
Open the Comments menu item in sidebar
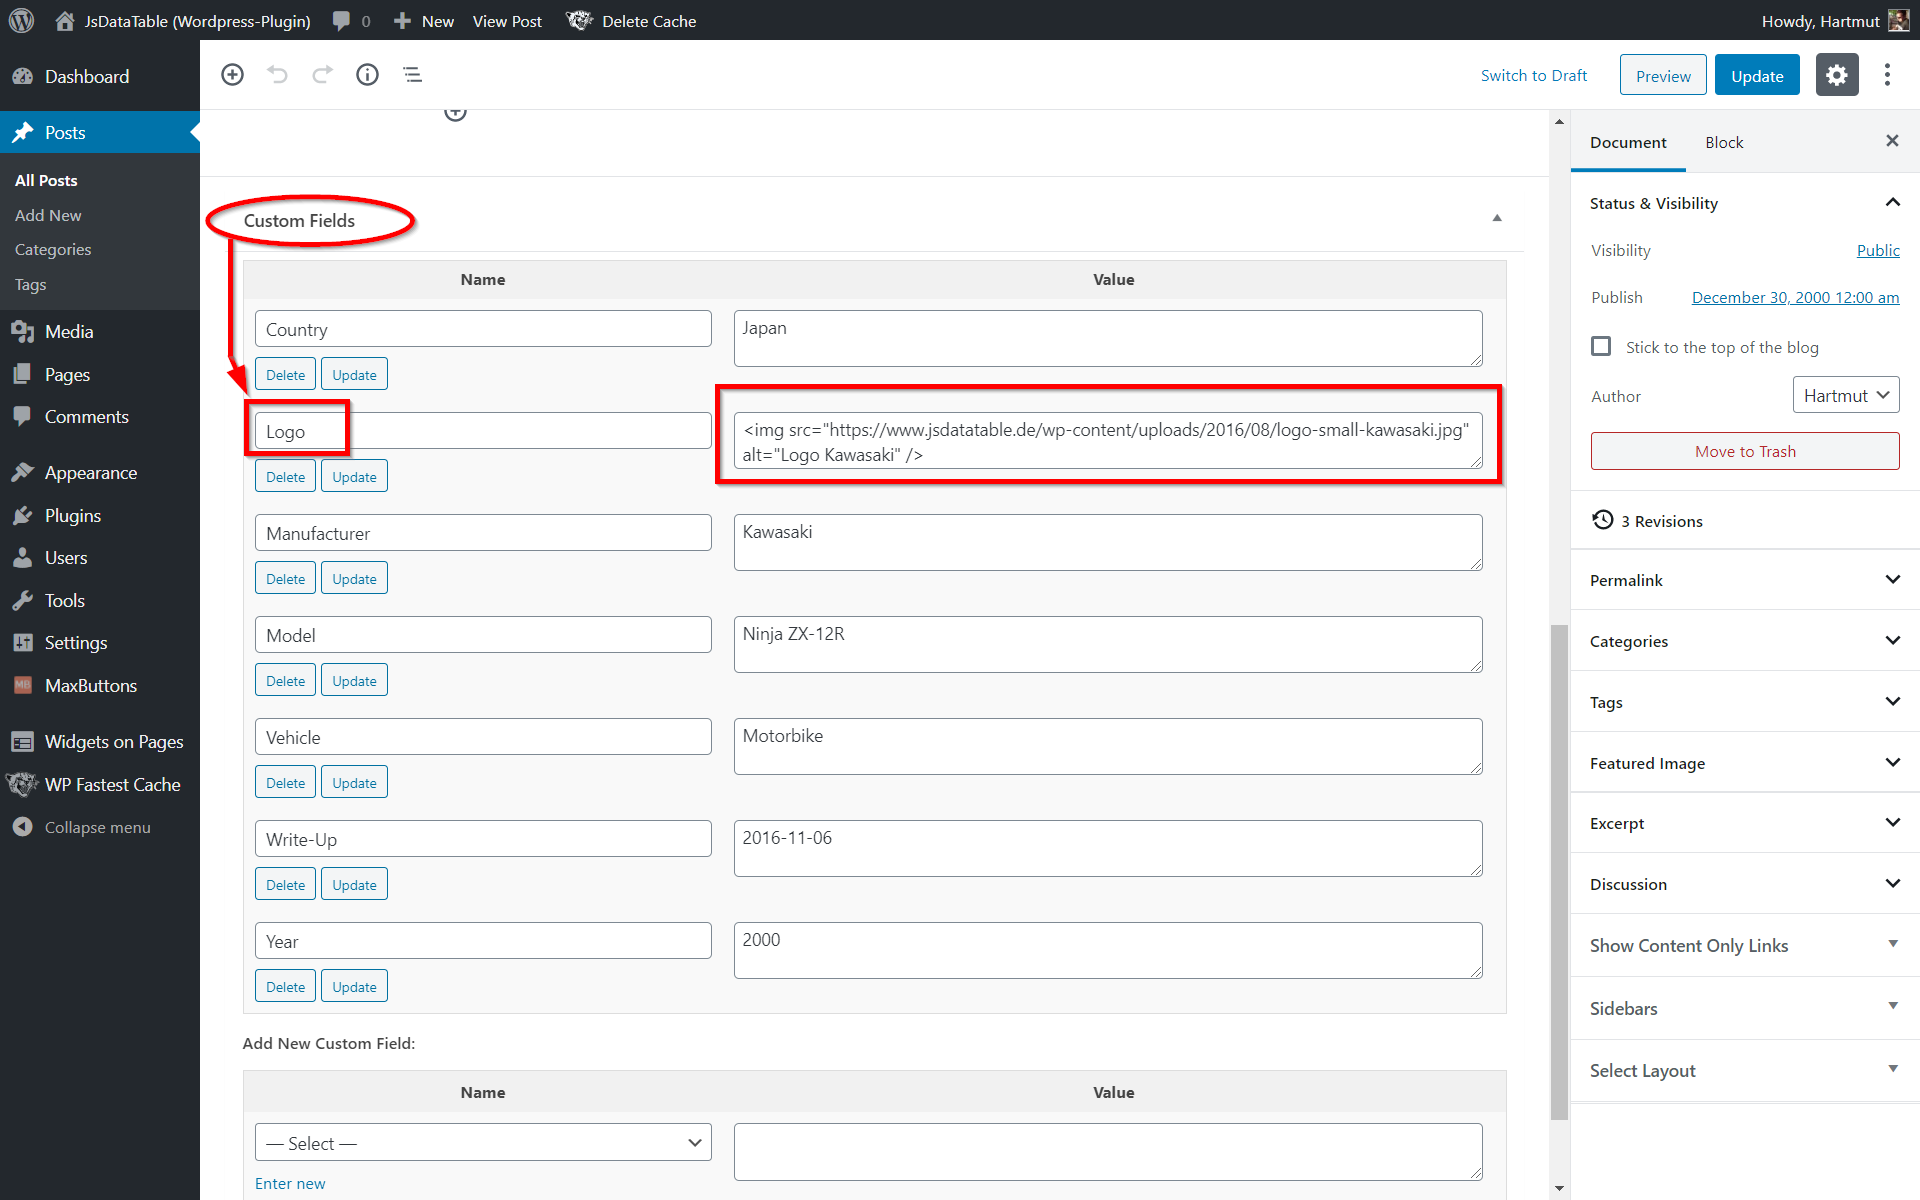(100, 417)
